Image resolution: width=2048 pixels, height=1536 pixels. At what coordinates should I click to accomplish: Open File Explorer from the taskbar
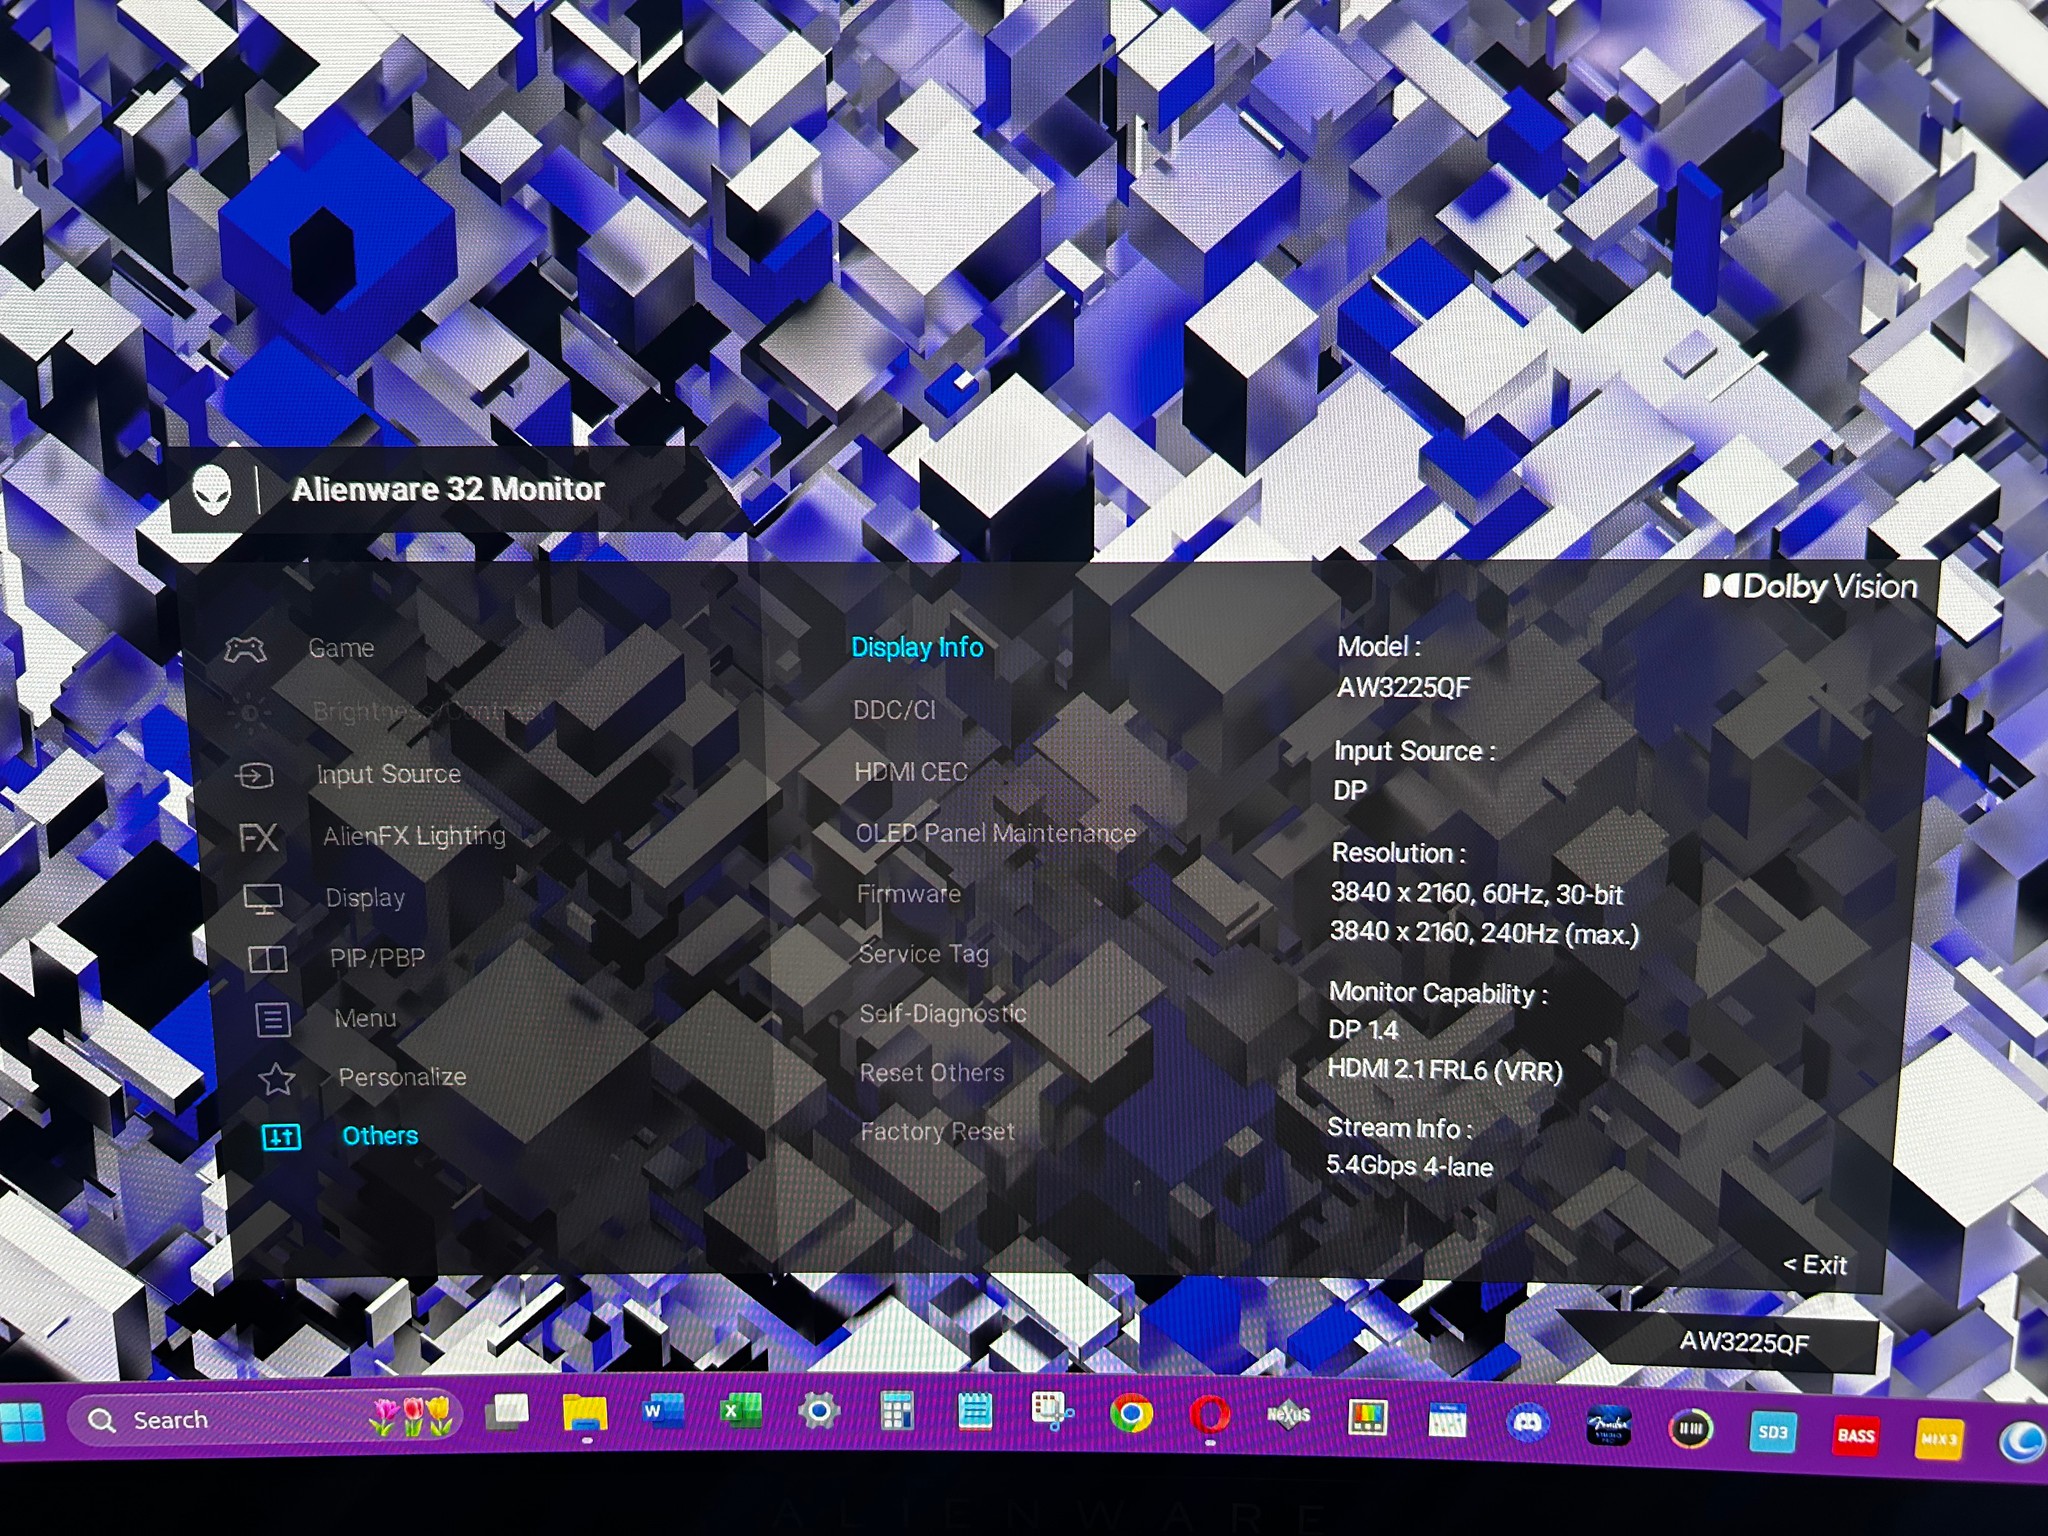click(x=585, y=1413)
